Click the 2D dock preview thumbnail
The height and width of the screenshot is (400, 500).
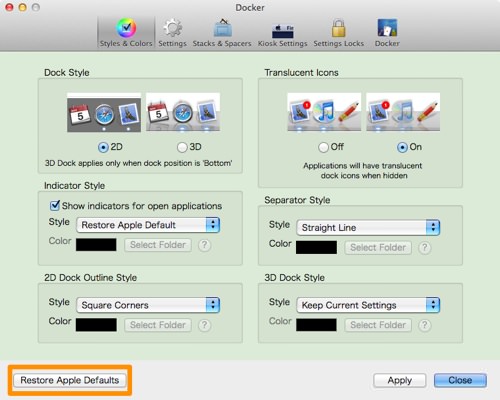pos(104,112)
